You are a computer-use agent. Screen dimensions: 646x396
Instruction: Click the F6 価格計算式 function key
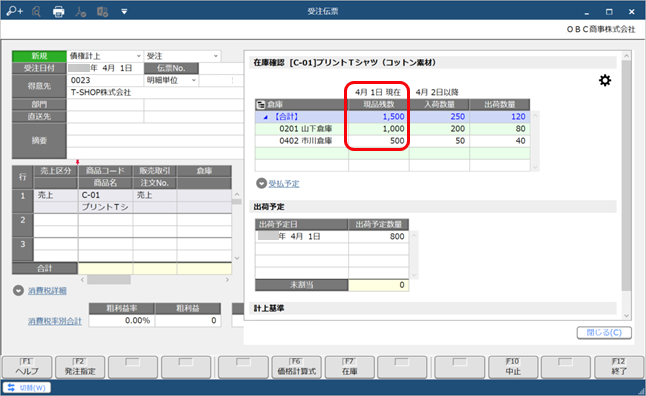pyautogui.click(x=297, y=367)
